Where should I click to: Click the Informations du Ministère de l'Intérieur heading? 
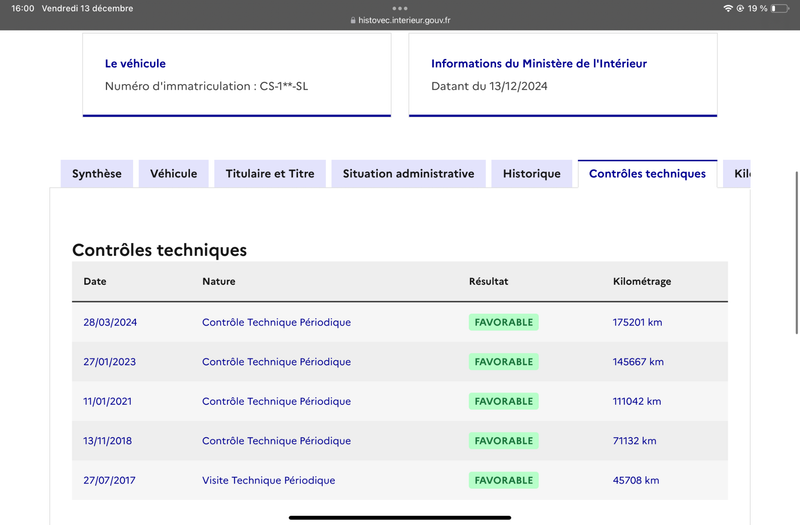click(x=539, y=64)
